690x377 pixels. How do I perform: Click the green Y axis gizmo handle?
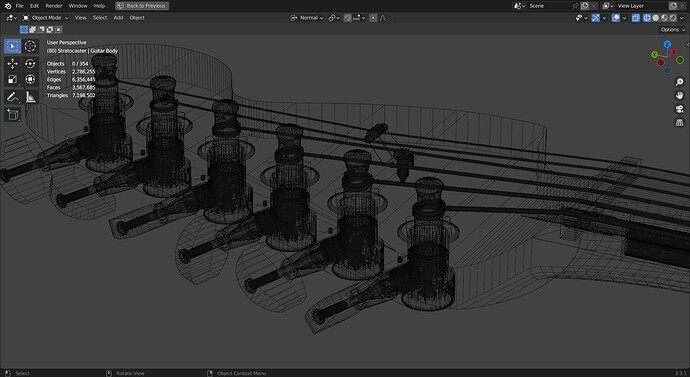(654, 55)
